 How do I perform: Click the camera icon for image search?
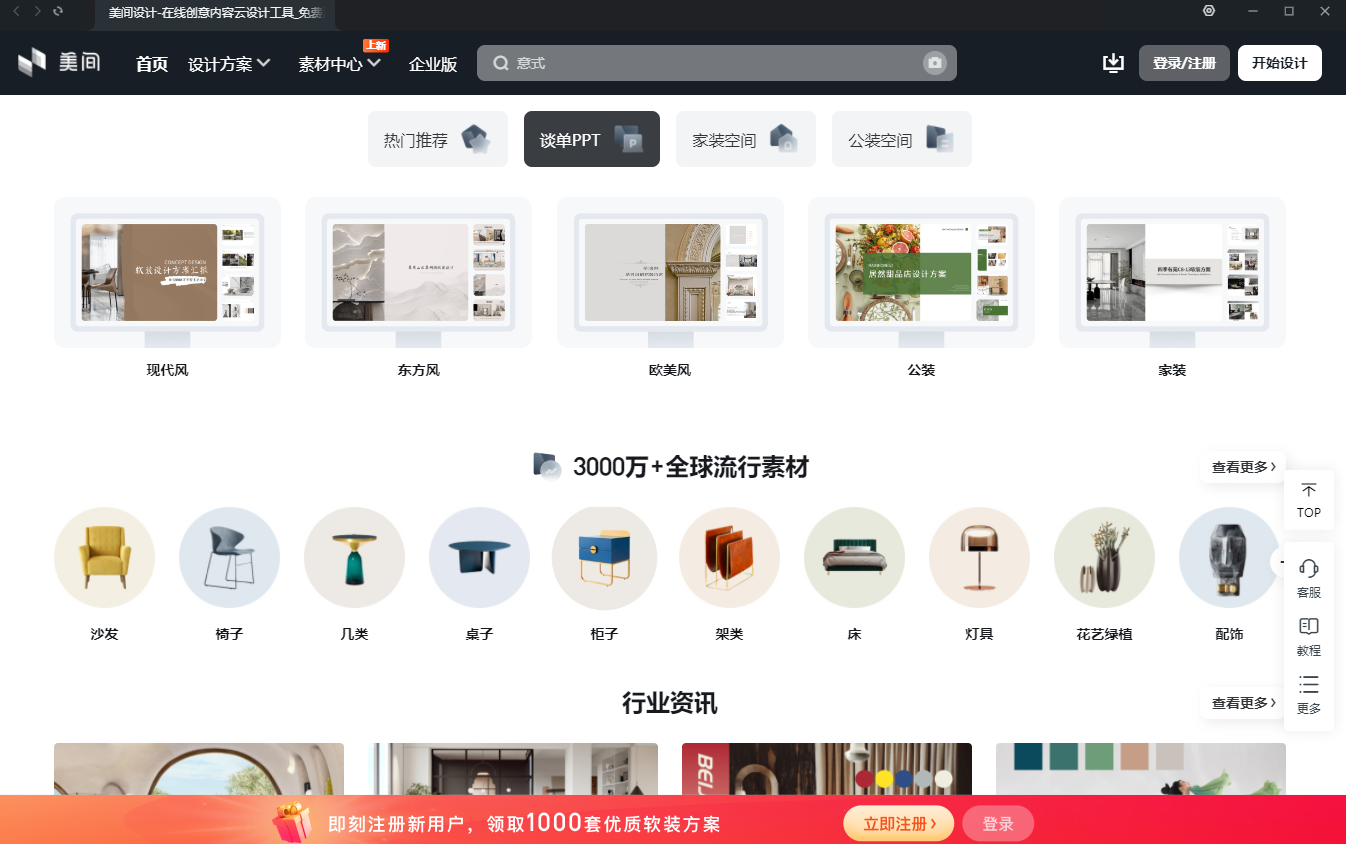tap(935, 63)
